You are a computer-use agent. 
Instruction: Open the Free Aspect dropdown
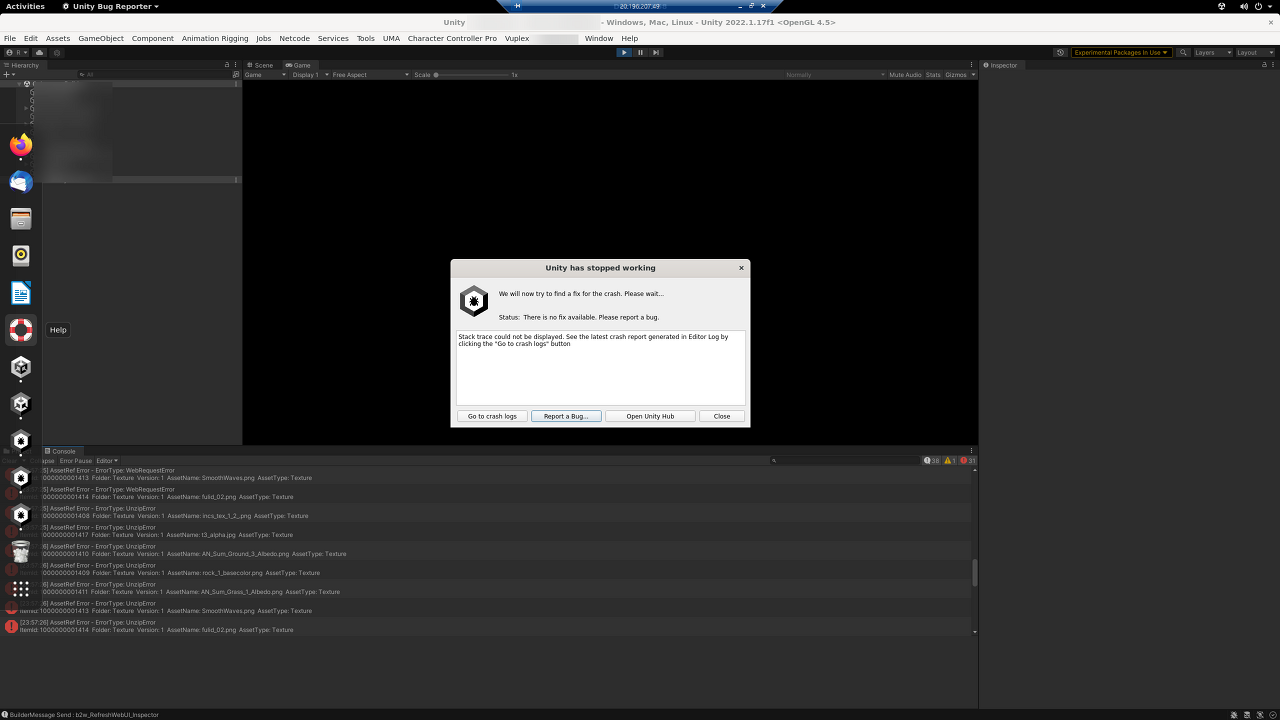(x=371, y=75)
